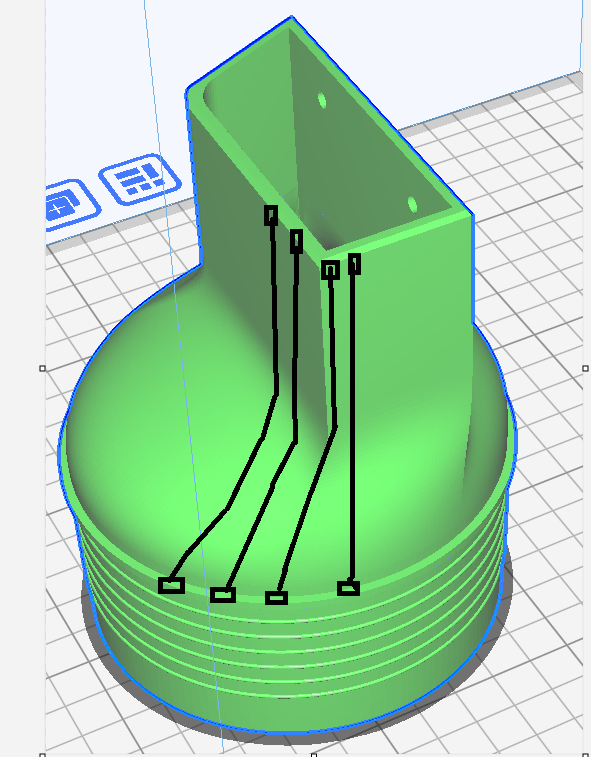Click the rightmost upper marker box on the bracket
This screenshot has height=757, width=591.
pos(354,264)
